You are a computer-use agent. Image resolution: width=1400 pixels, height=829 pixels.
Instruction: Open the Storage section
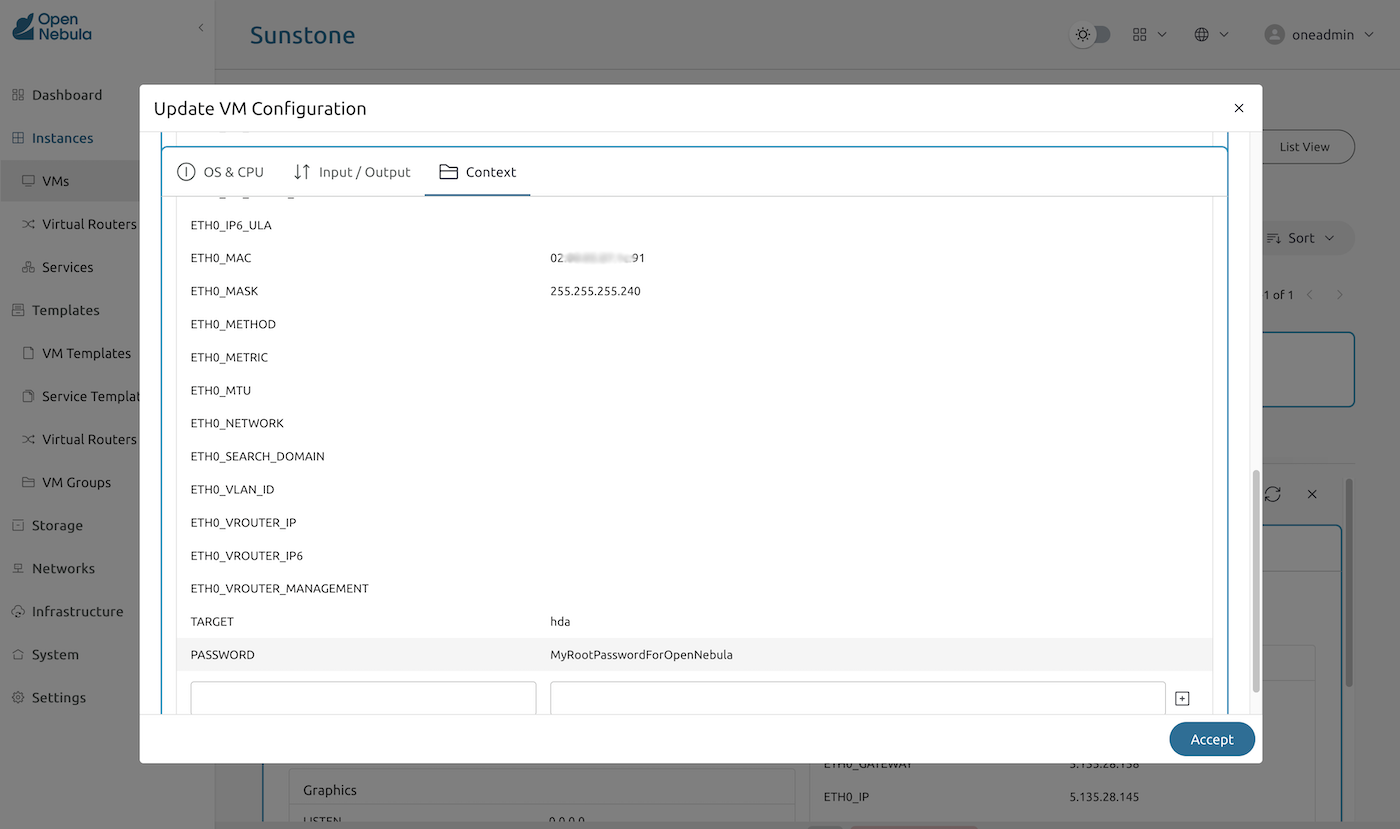click(x=58, y=525)
